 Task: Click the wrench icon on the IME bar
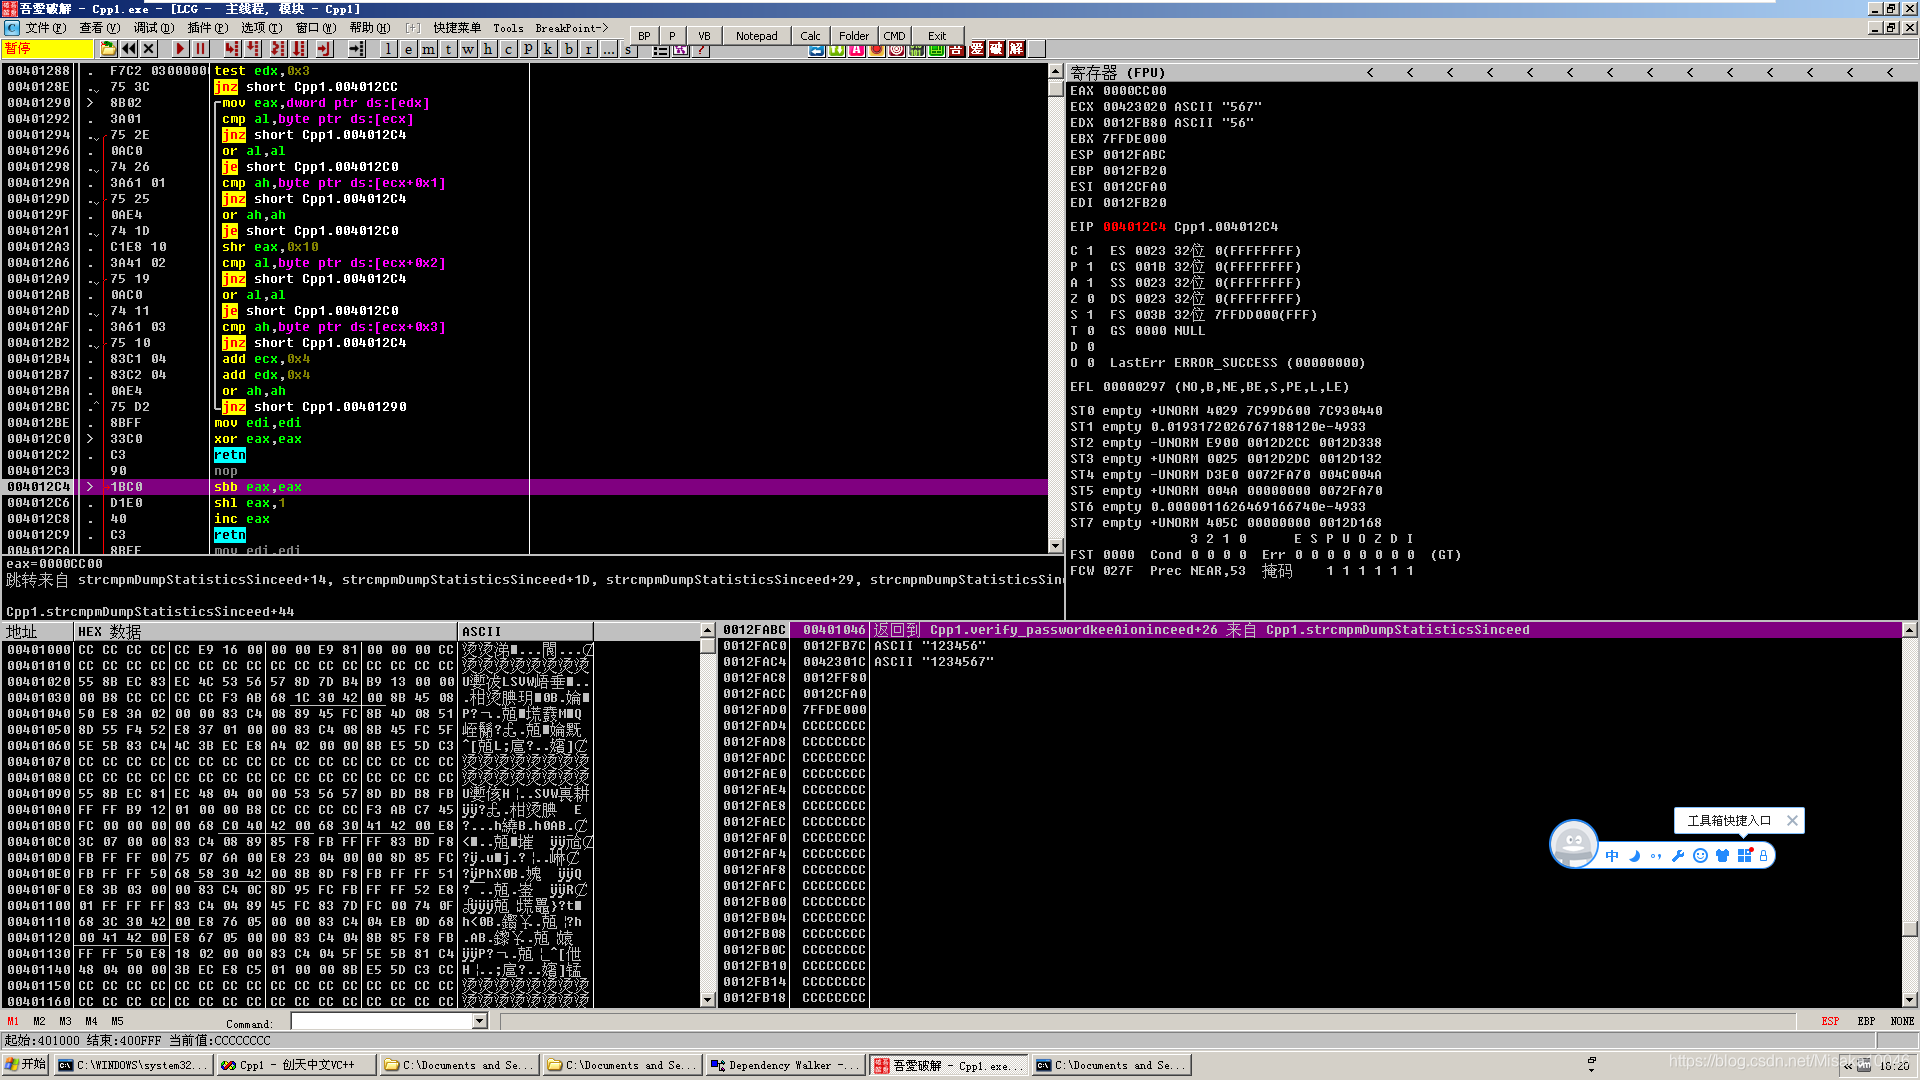pos(1678,855)
